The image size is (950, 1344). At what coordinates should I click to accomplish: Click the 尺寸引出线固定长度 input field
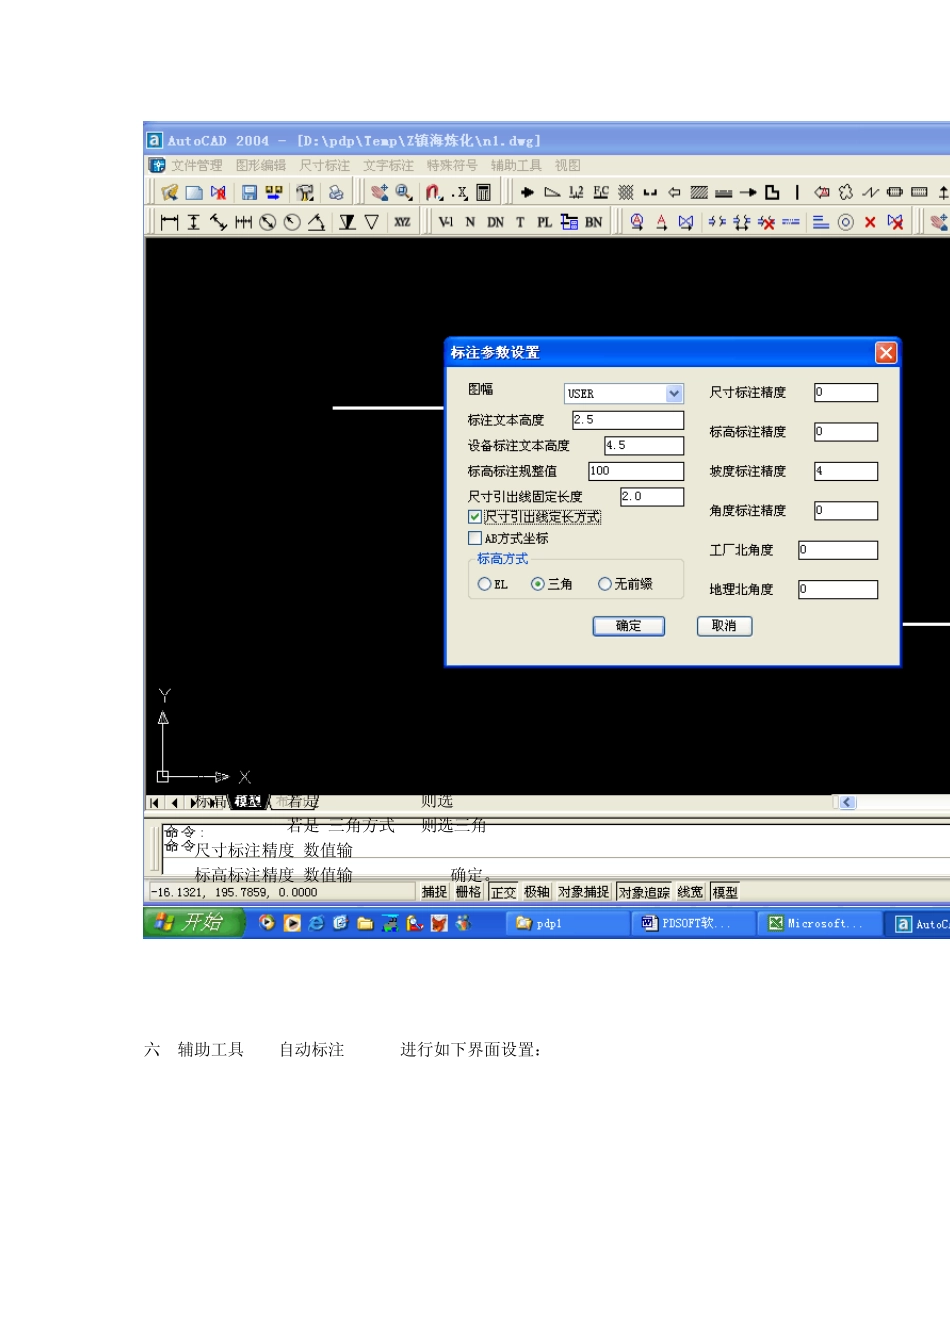[652, 497]
